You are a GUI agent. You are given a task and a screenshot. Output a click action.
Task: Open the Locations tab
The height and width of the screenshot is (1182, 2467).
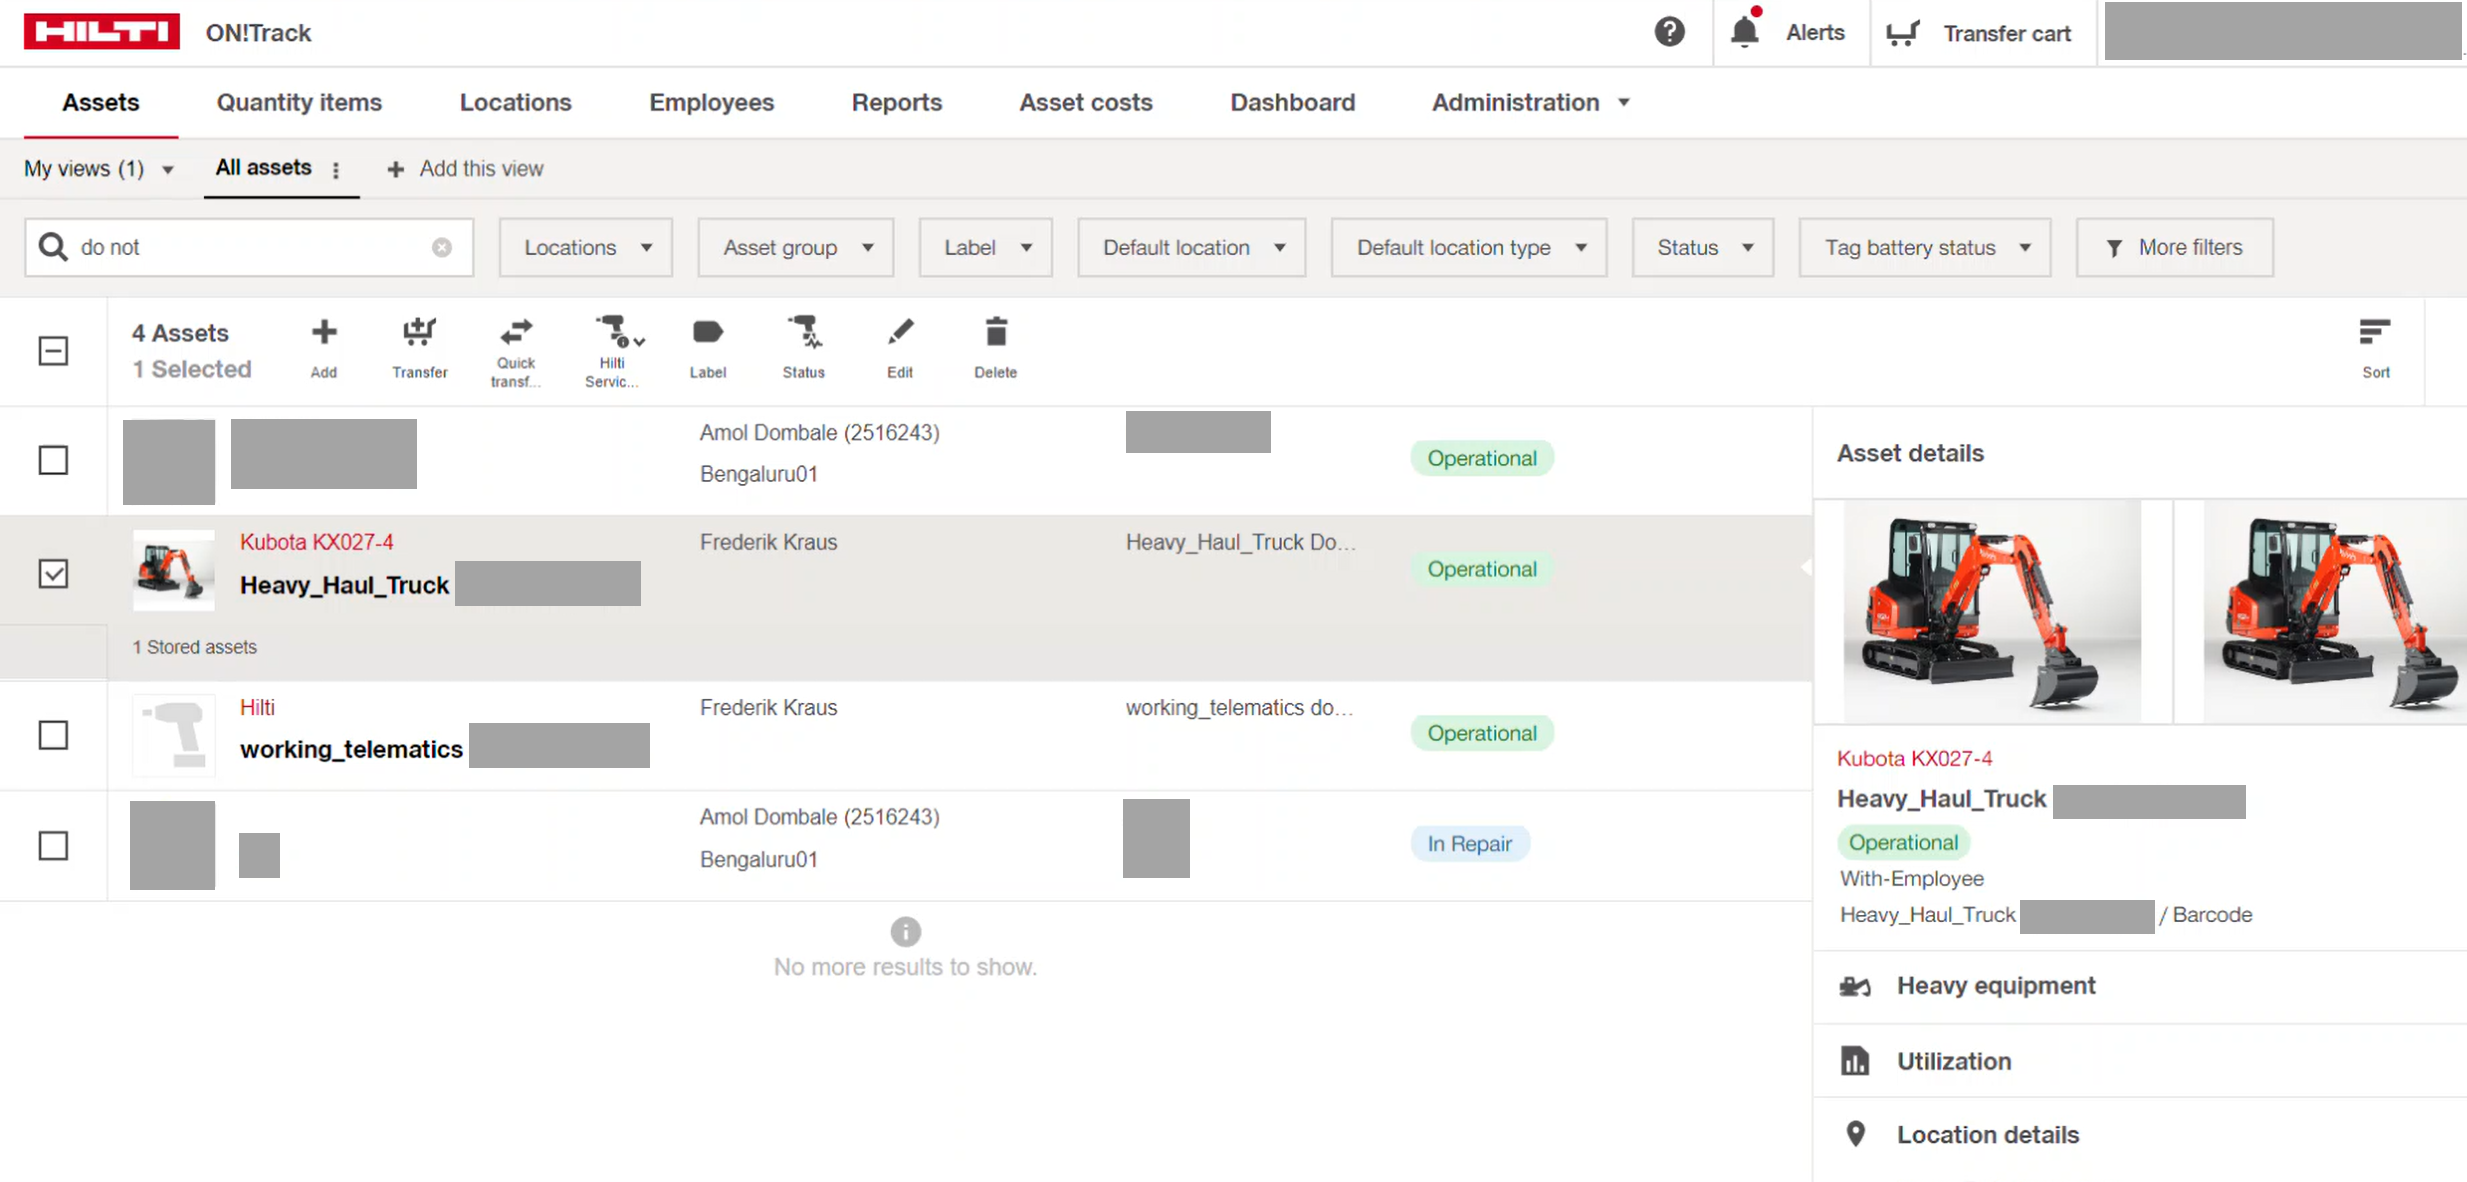pyautogui.click(x=515, y=102)
